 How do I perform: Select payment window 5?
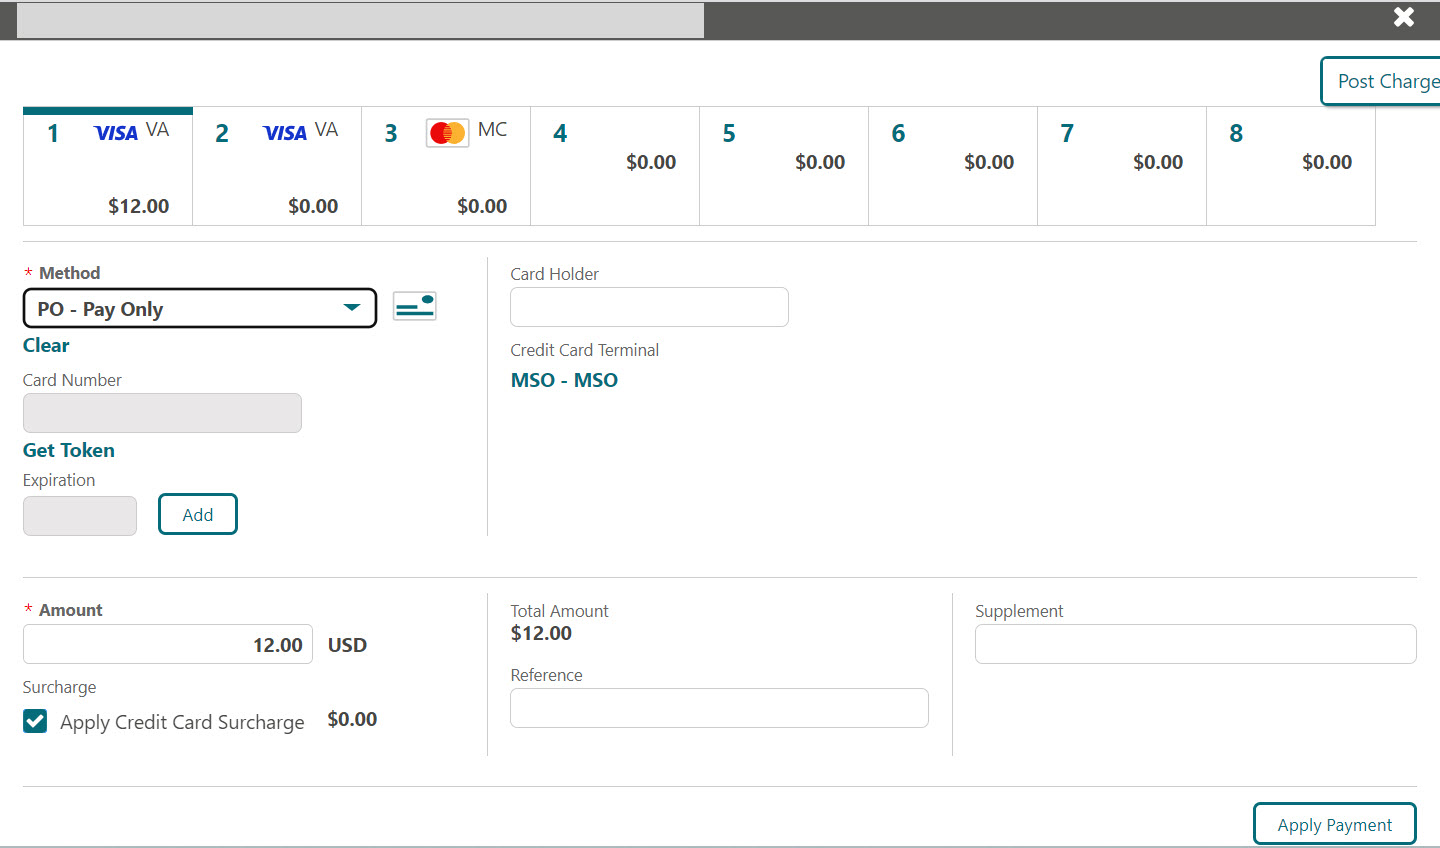[x=783, y=165]
